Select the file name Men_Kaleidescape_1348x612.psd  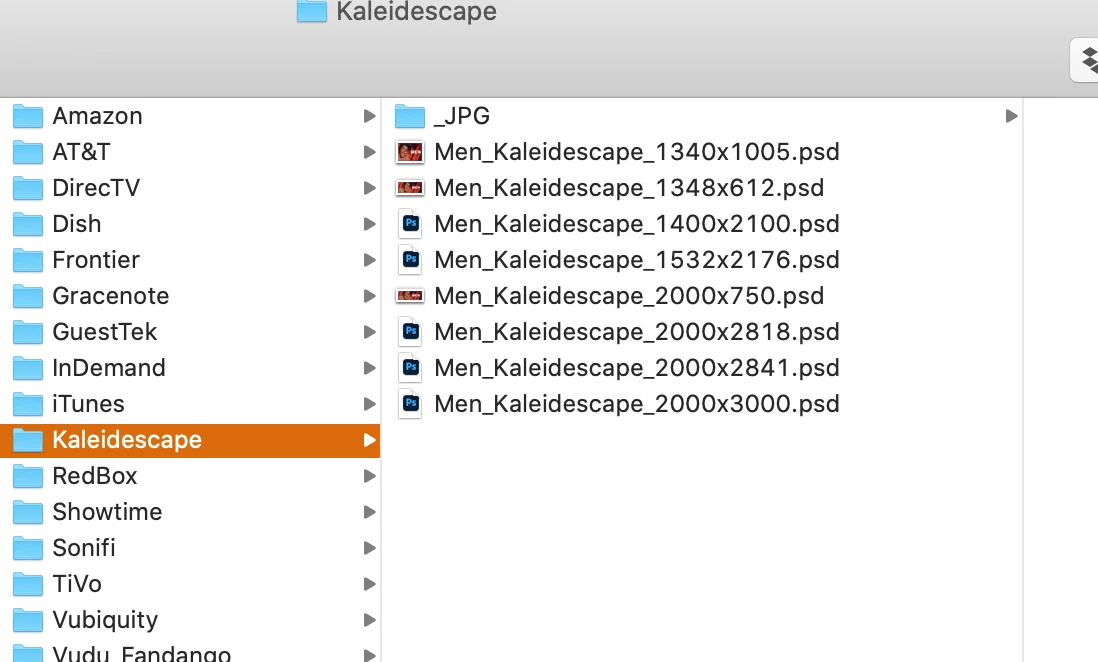(629, 188)
